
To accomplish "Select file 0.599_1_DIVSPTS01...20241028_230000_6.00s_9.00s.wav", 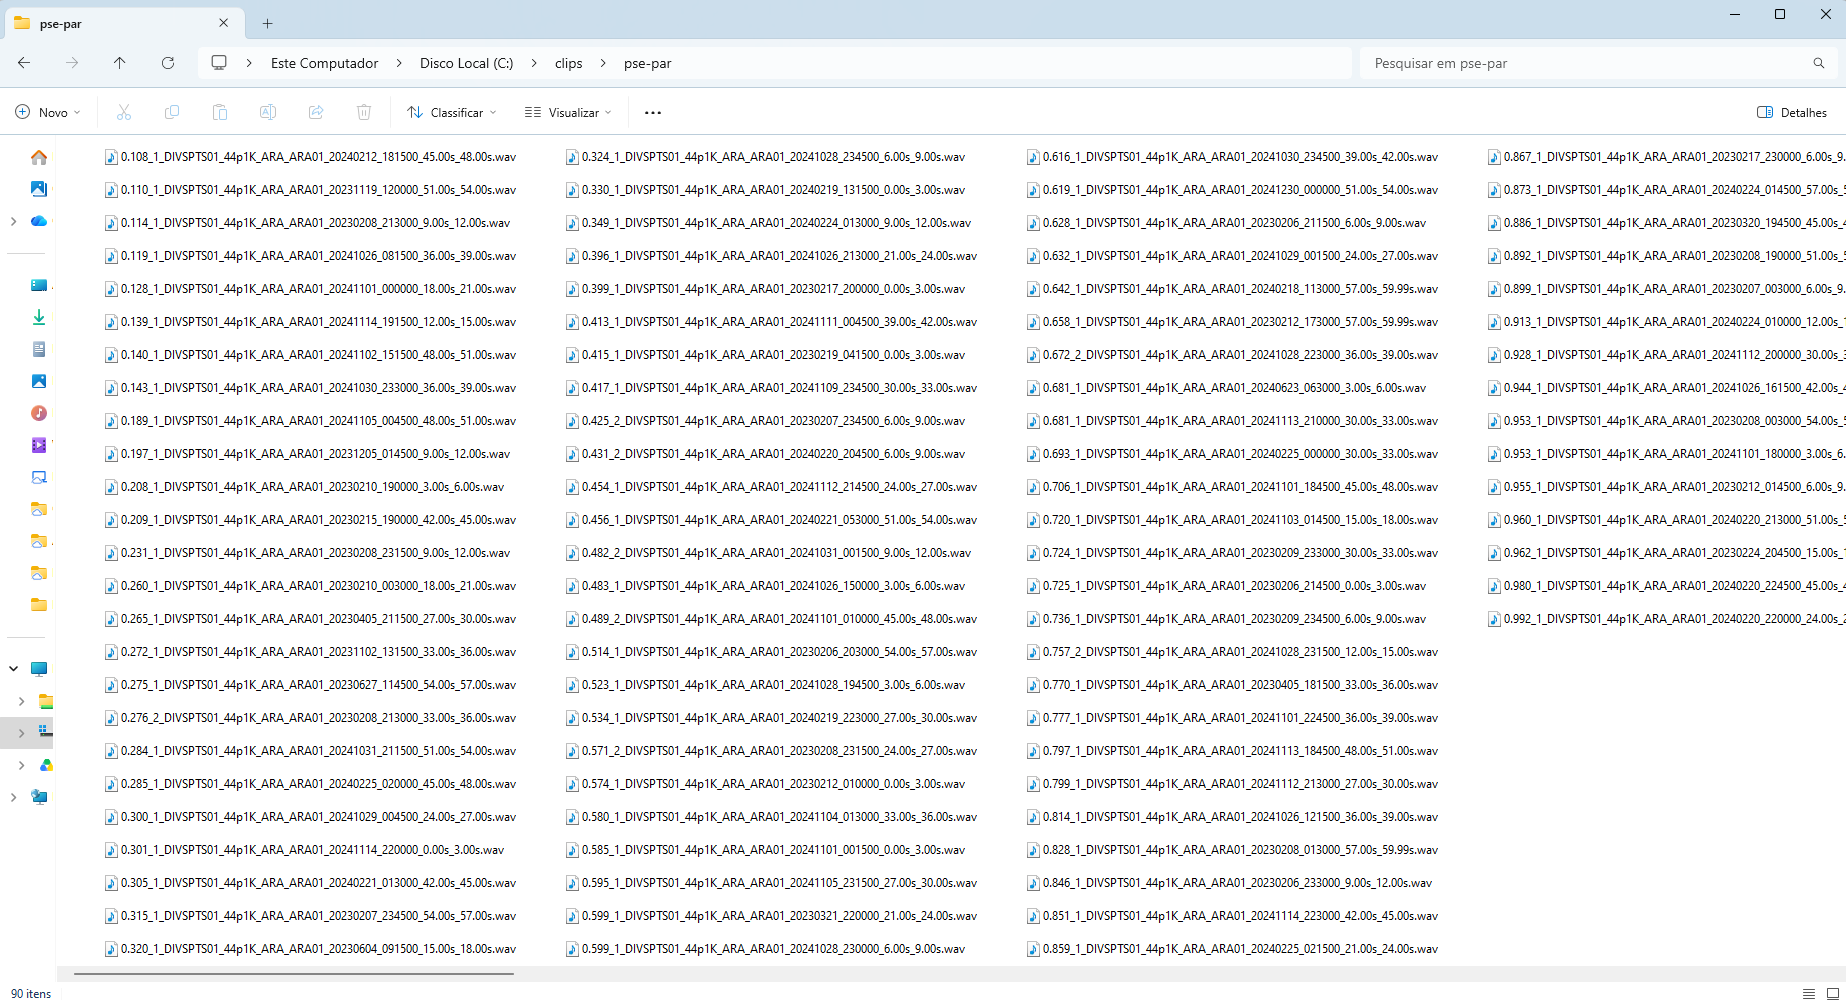I will click(765, 949).
